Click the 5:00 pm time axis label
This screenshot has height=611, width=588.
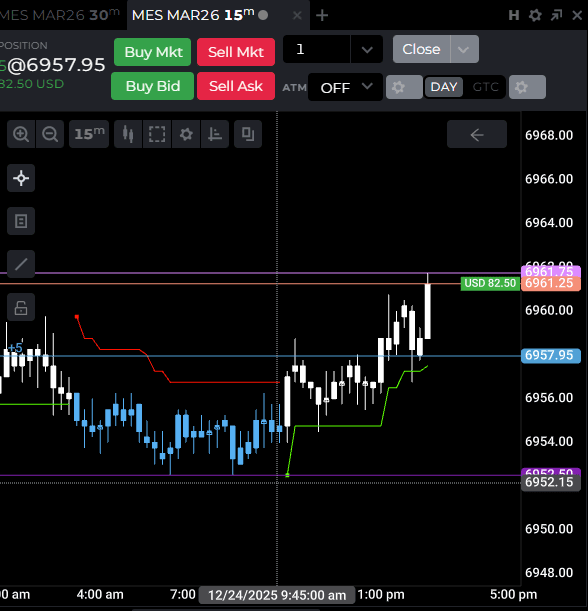(513, 595)
